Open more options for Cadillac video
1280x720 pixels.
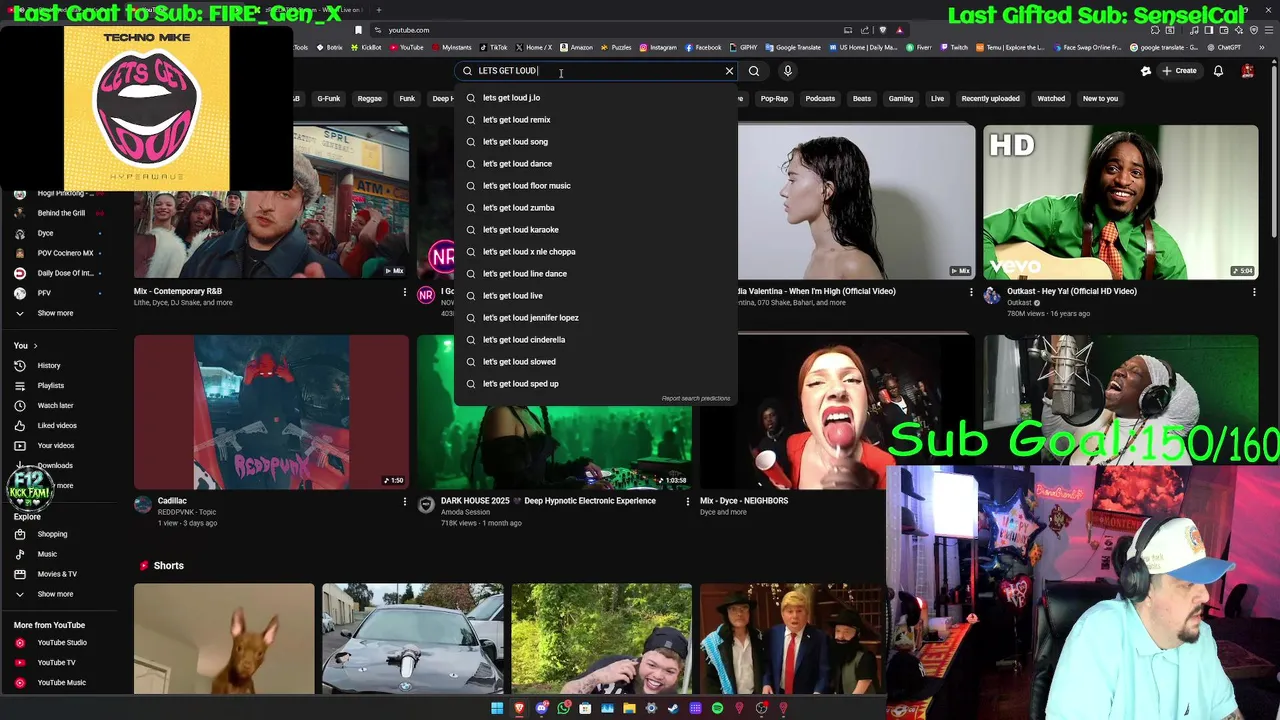pyautogui.click(x=405, y=501)
